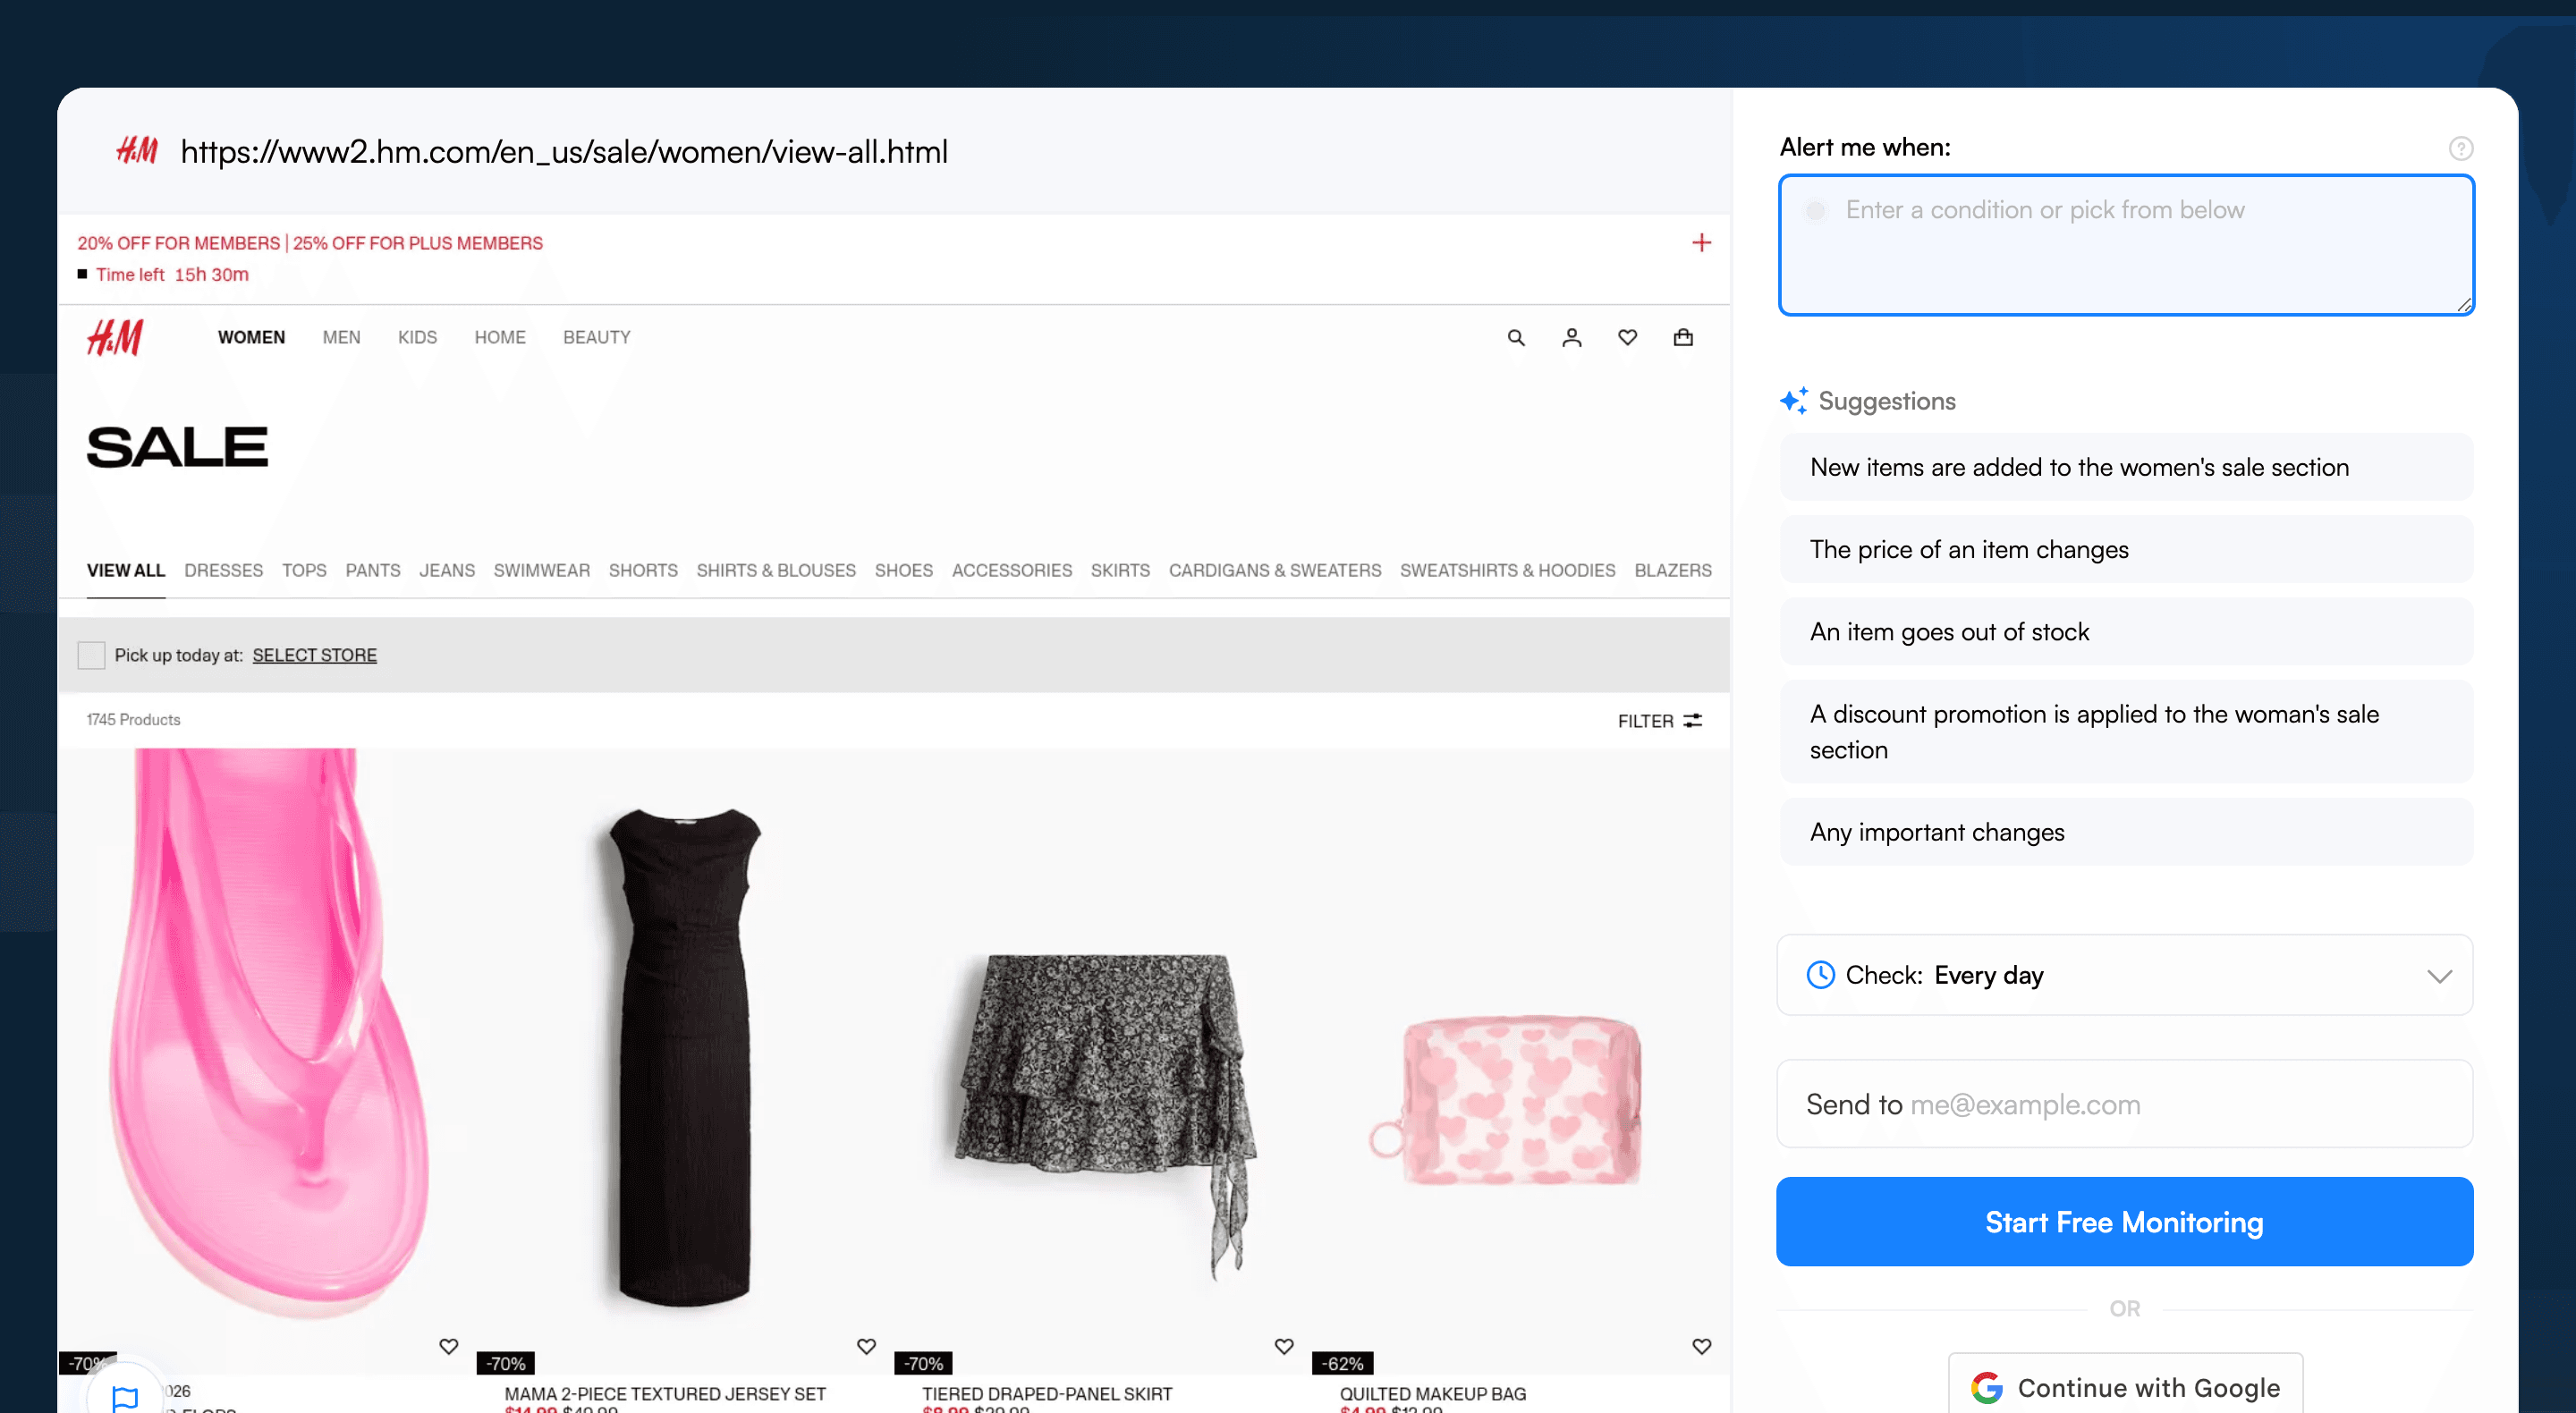The image size is (2576, 1413).
Task: Favorite the pink flip flop product
Action: tap(449, 1346)
